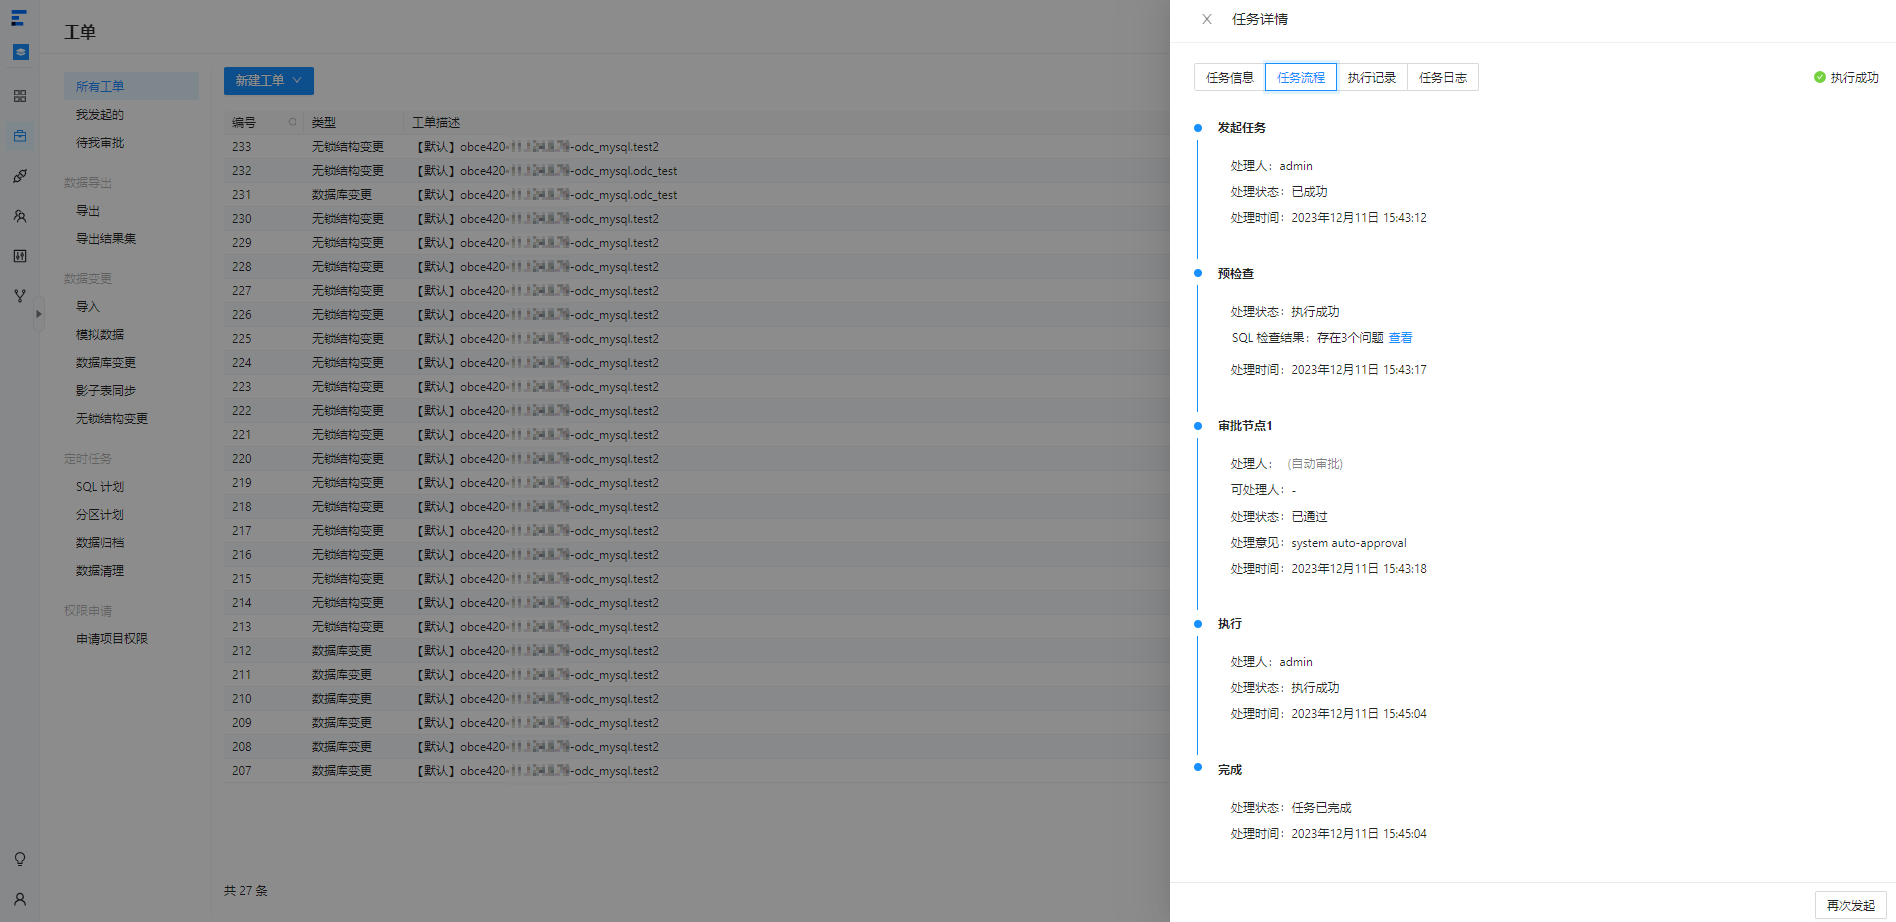The width and height of the screenshot is (1896, 922).
Task: Switch to the 任务信息 tab
Action: coord(1230,77)
